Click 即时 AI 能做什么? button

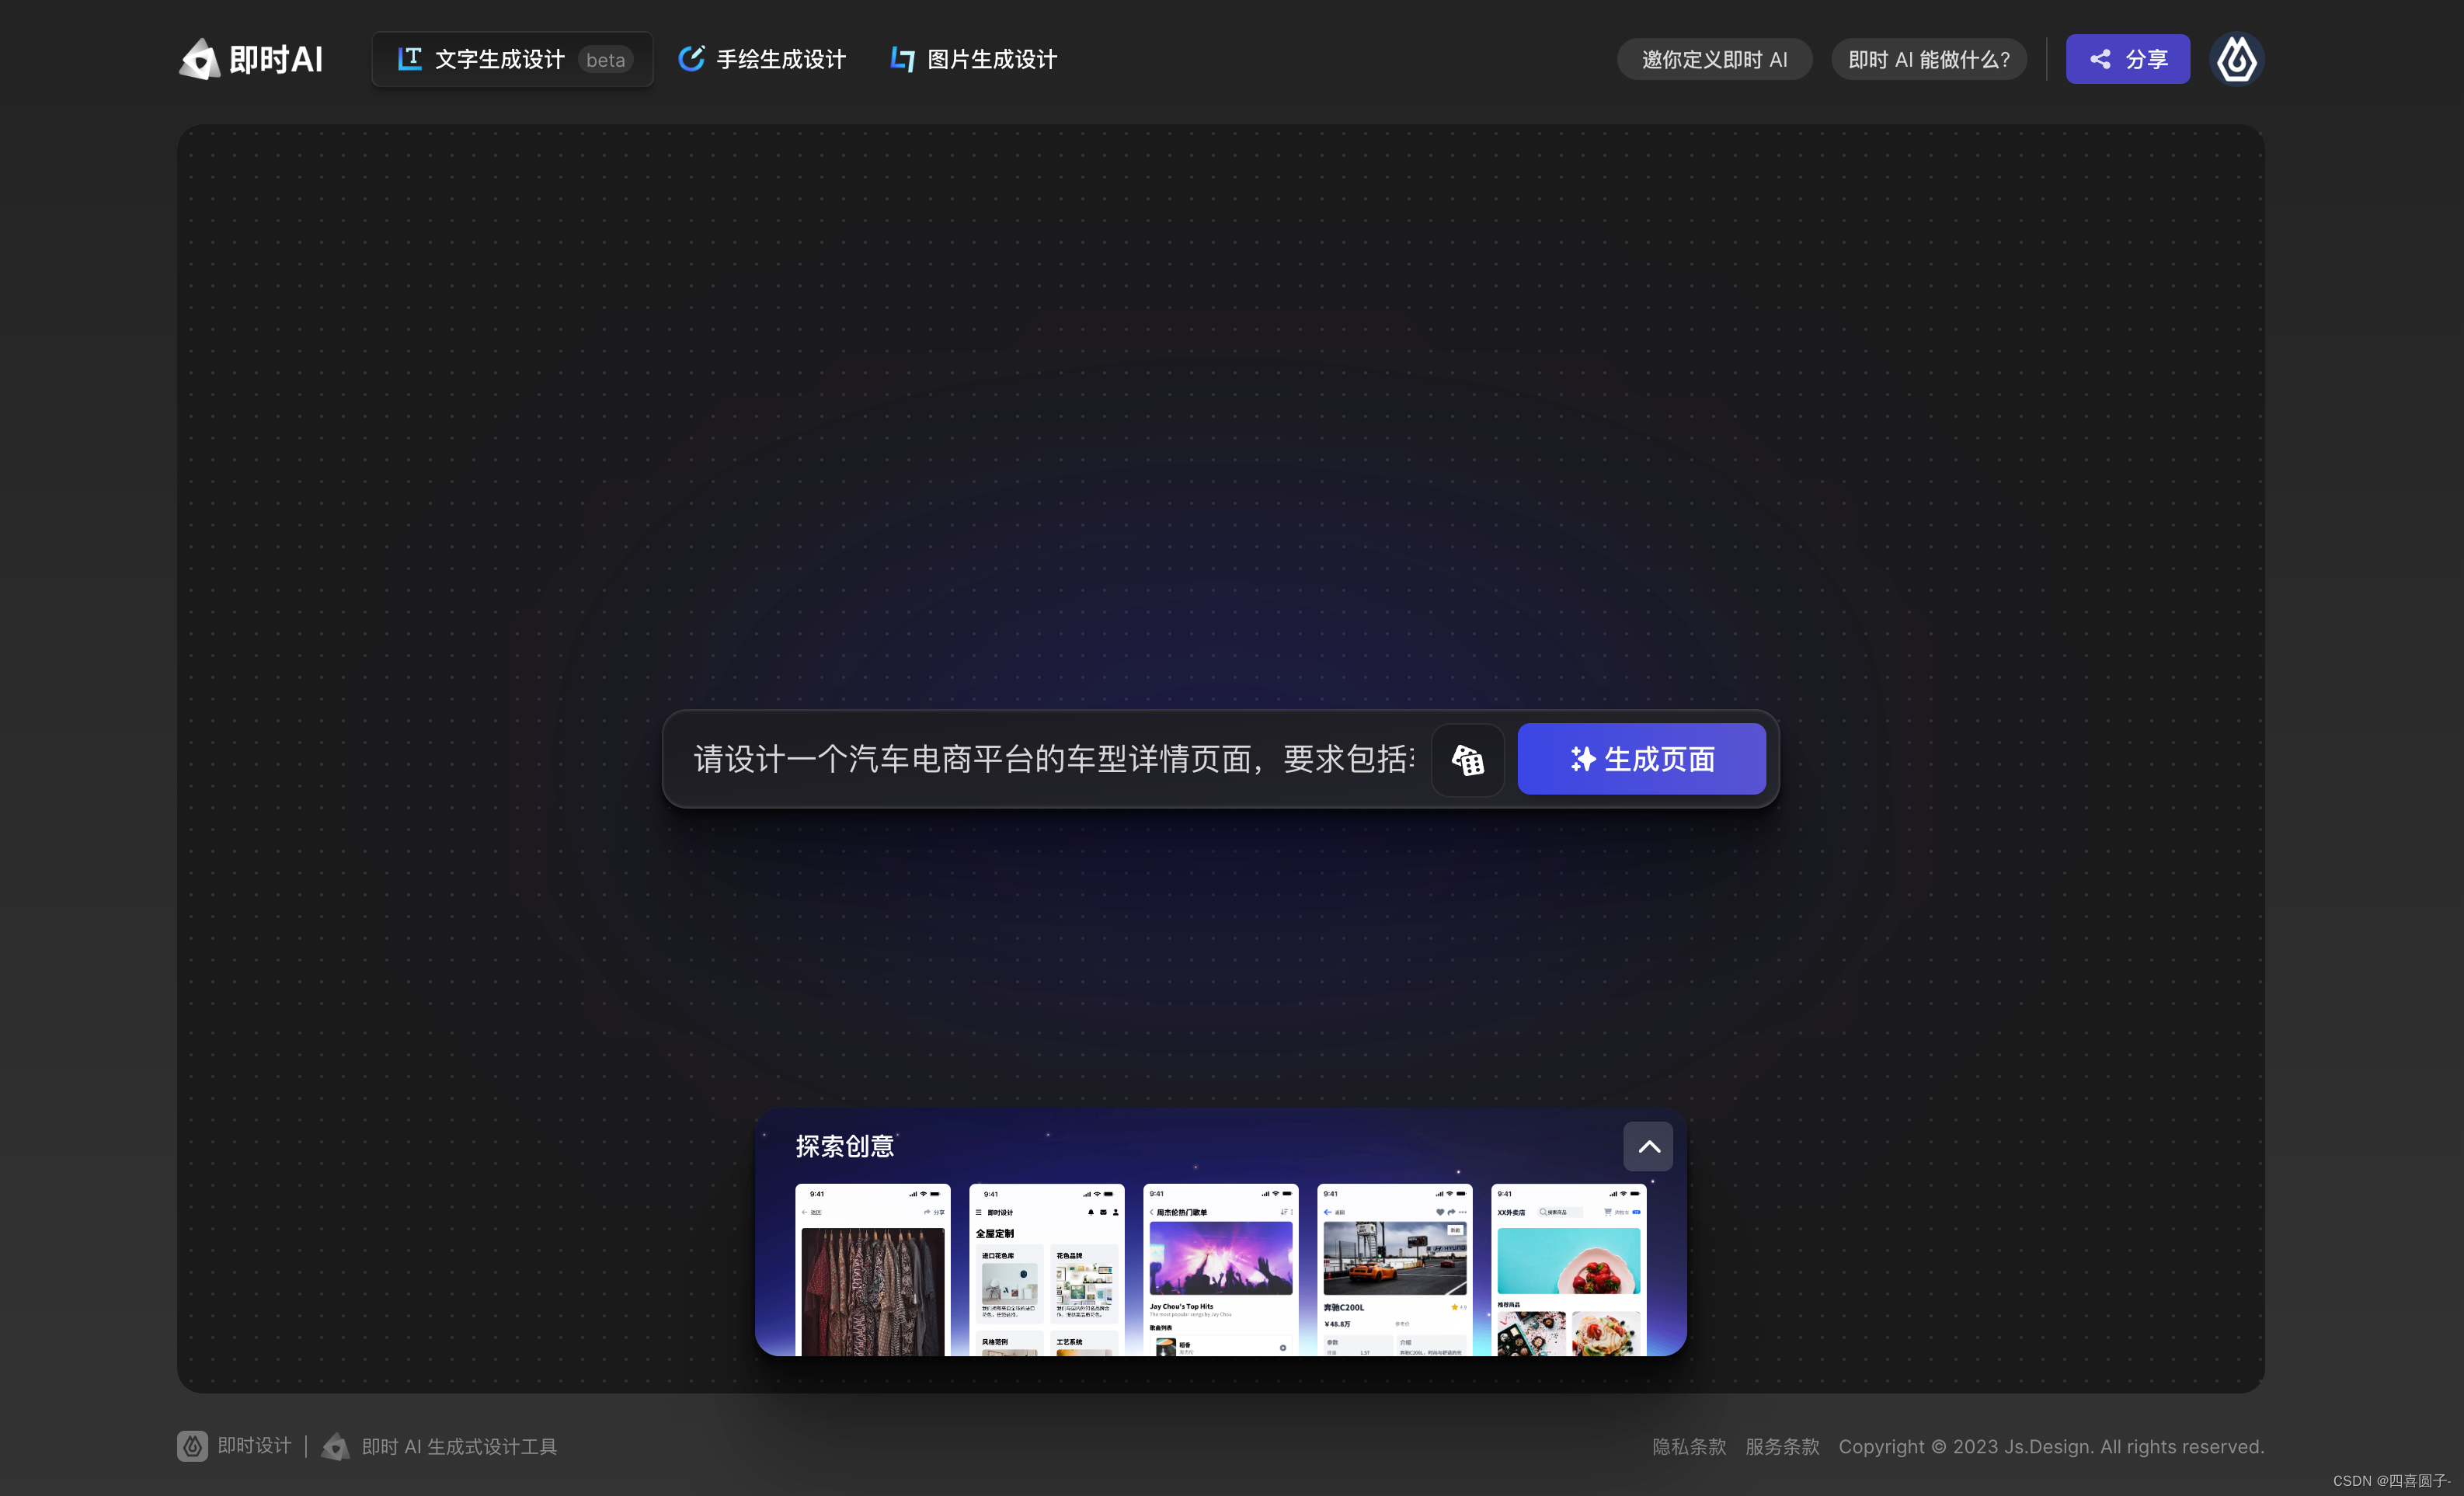[1928, 59]
